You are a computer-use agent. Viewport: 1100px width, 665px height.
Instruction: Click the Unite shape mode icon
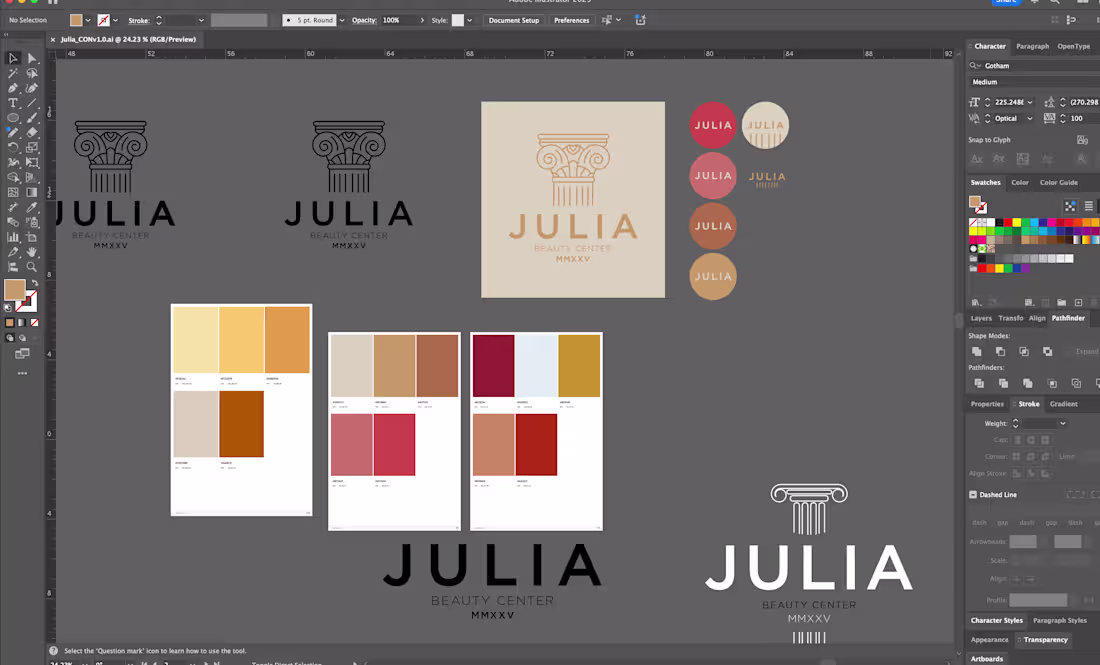977,352
